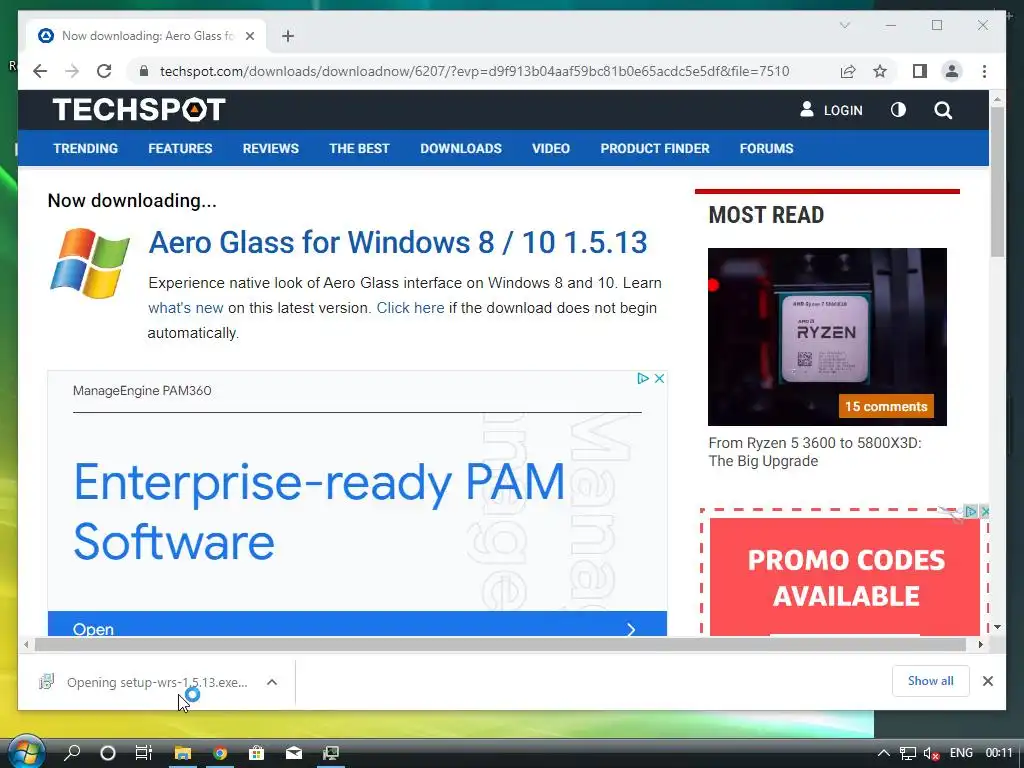Viewport: 1024px width, 768px height.
Task: Open TechSpot search magnifier
Action: (942, 110)
